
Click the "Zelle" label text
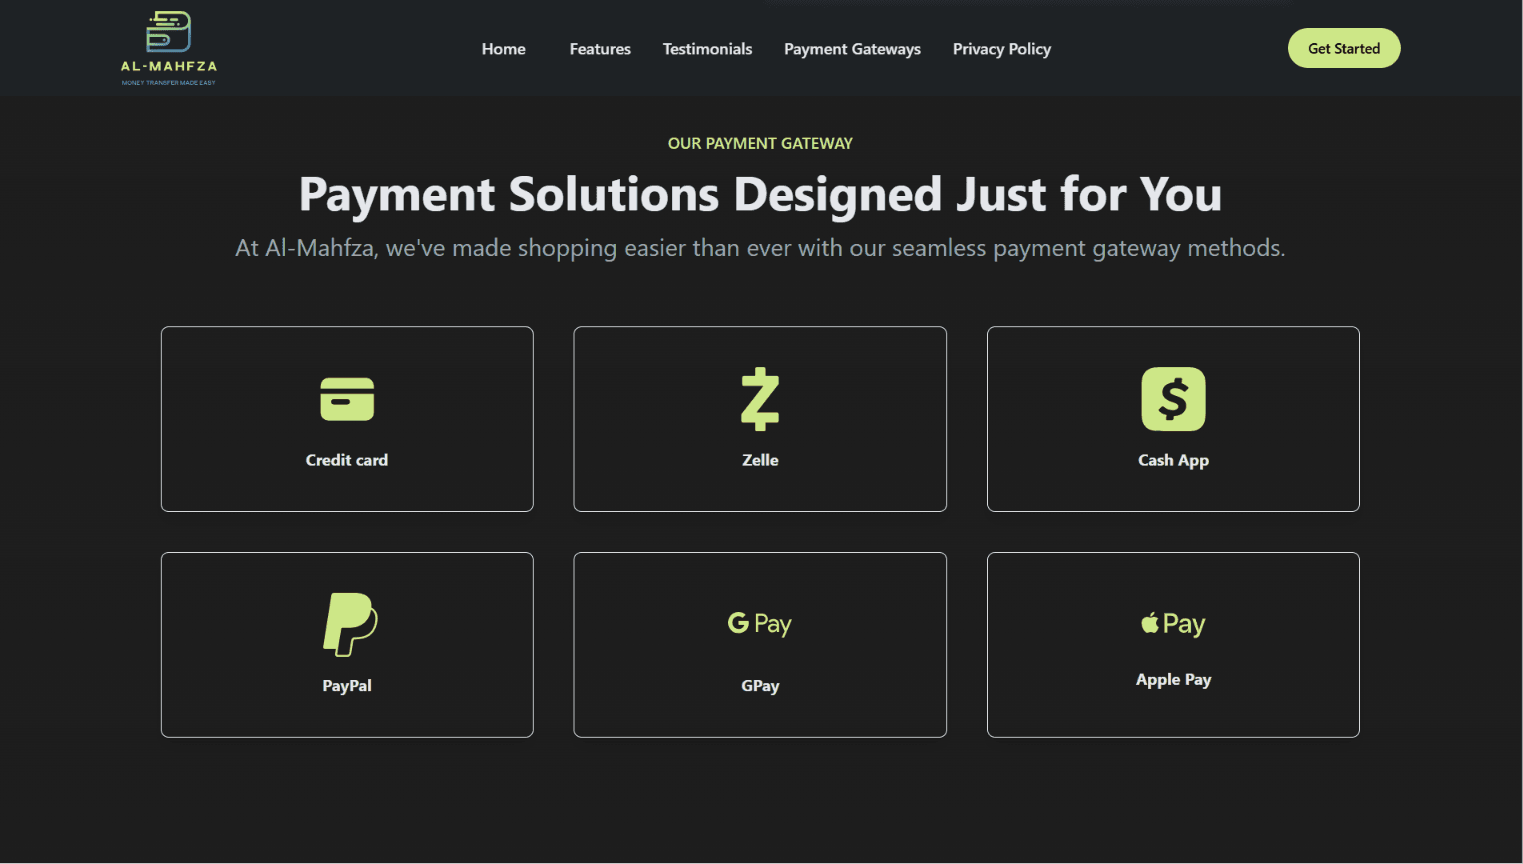pyautogui.click(x=760, y=460)
